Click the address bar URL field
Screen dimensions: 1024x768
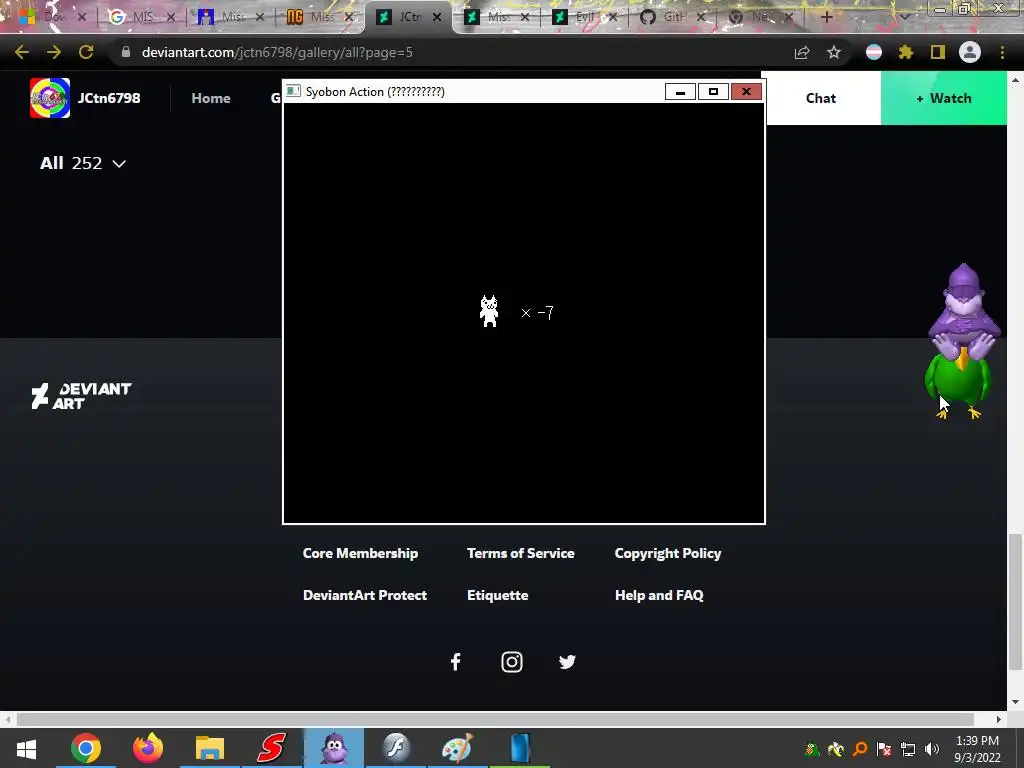[x=451, y=52]
